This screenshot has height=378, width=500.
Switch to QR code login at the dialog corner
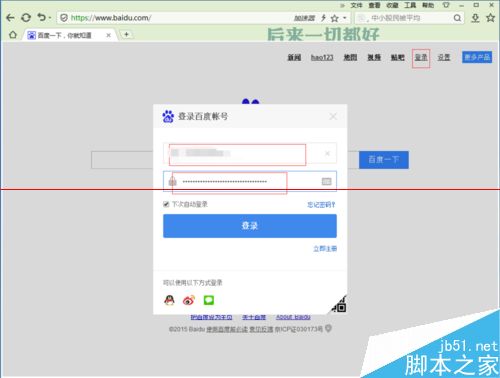pos(339,305)
